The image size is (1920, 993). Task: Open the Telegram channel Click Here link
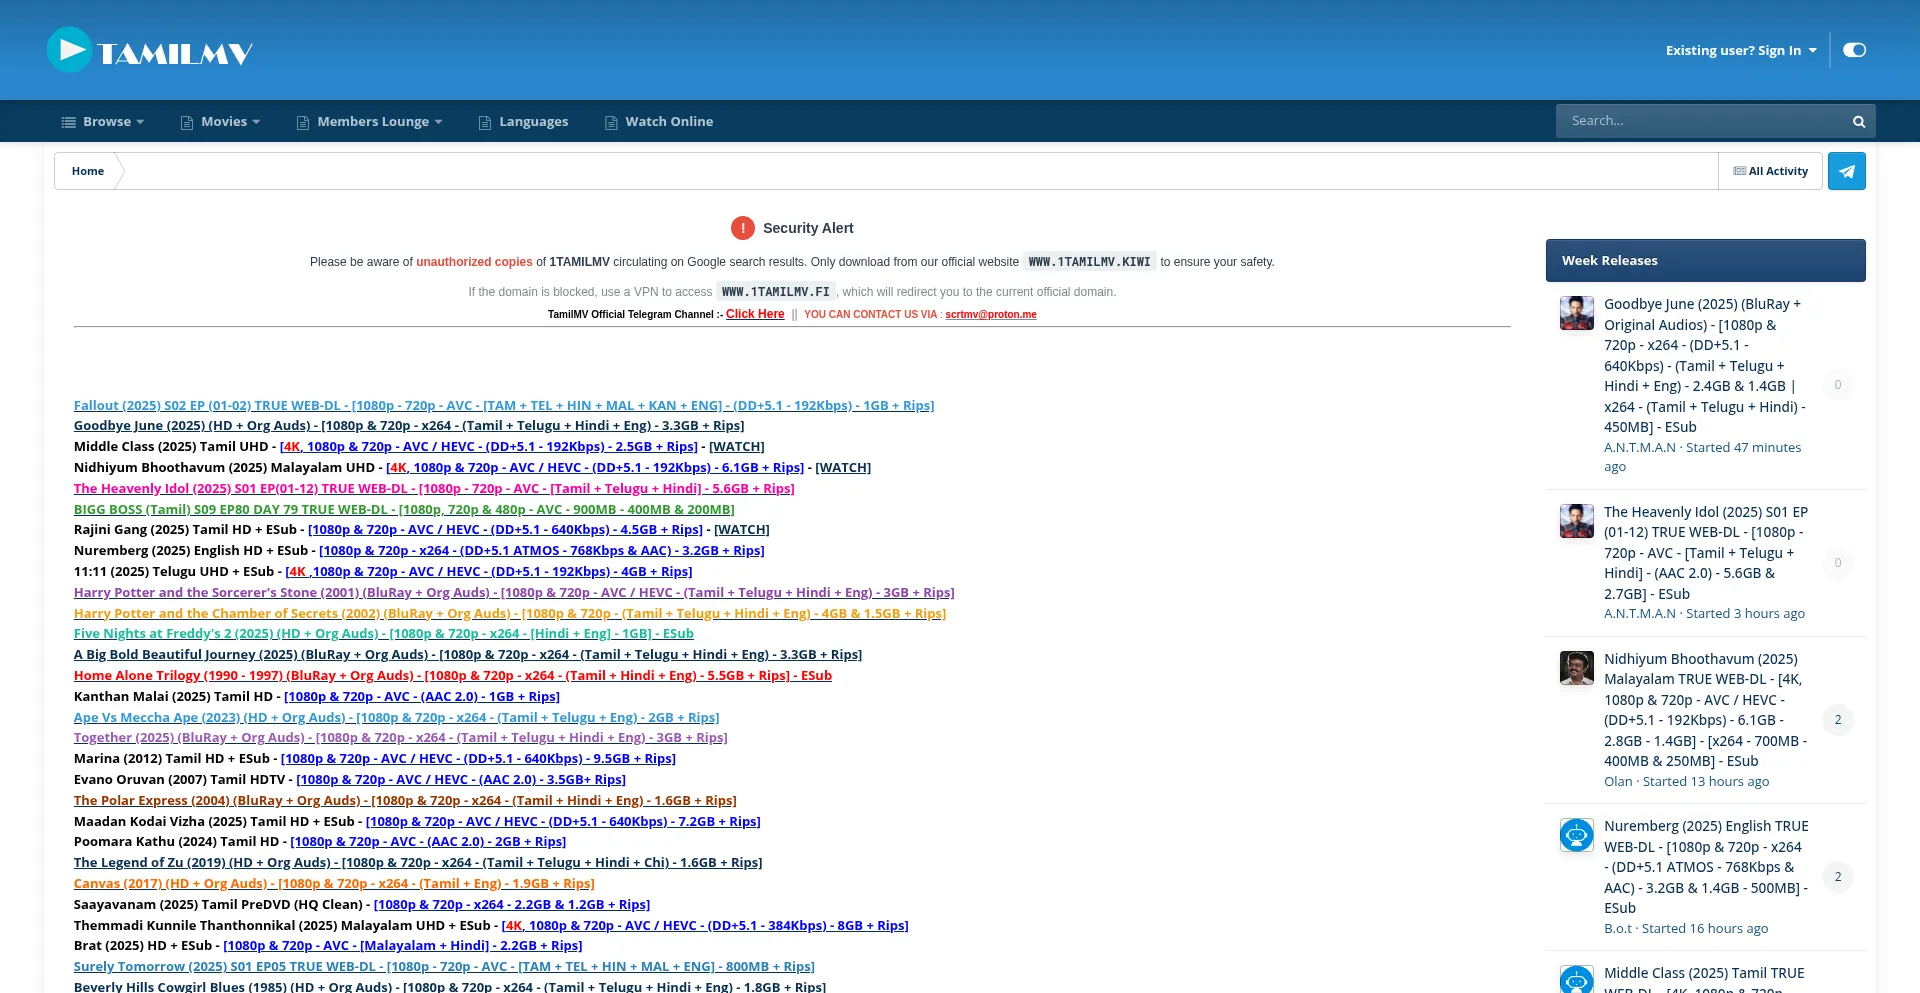(755, 314)
